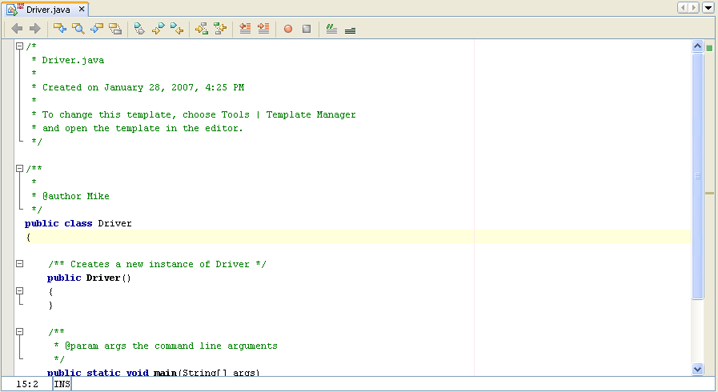Click the second shift line indent icon
Screen dimensions: 718x392
pyautogui.click(x=263, y=29)
